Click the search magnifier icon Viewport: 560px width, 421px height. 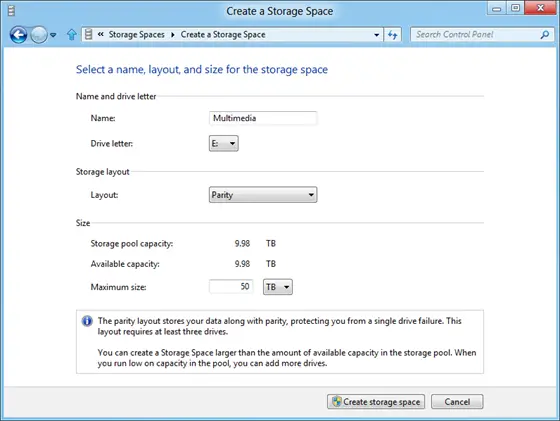point(545,35)
